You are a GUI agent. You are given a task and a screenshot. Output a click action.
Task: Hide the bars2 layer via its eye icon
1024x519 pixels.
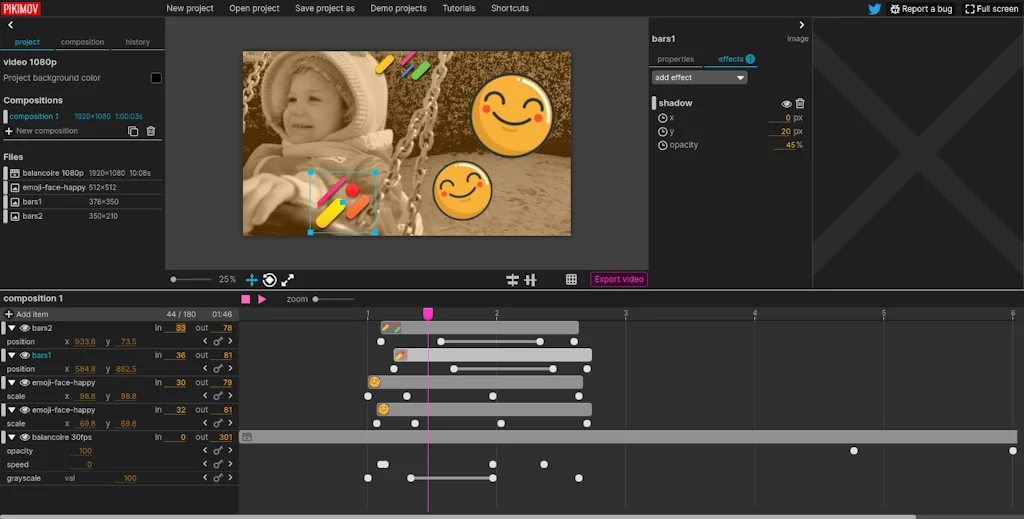(25, 328)
